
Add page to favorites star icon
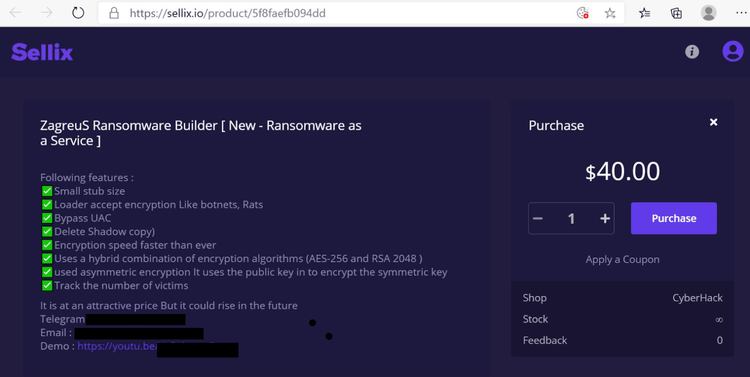610,13
